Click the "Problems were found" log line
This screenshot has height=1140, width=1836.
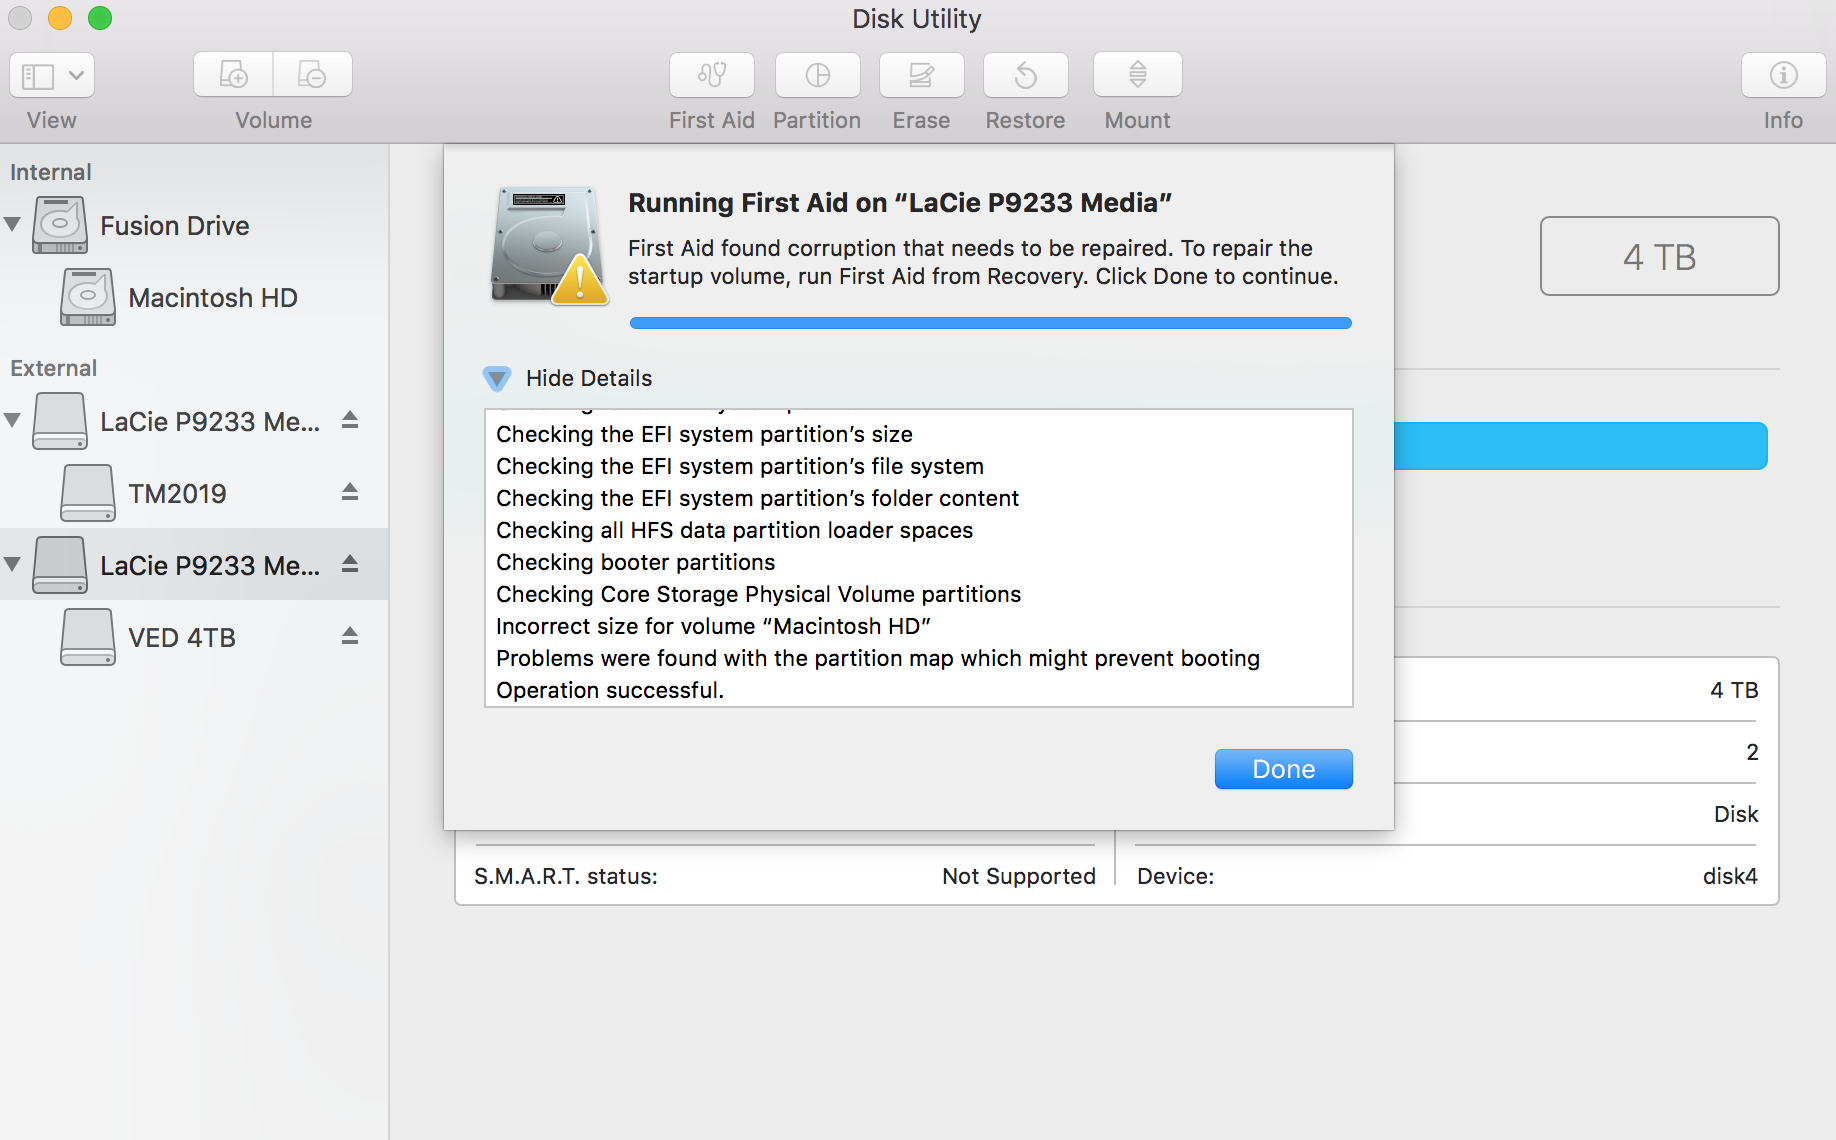(x=878, y=658)
